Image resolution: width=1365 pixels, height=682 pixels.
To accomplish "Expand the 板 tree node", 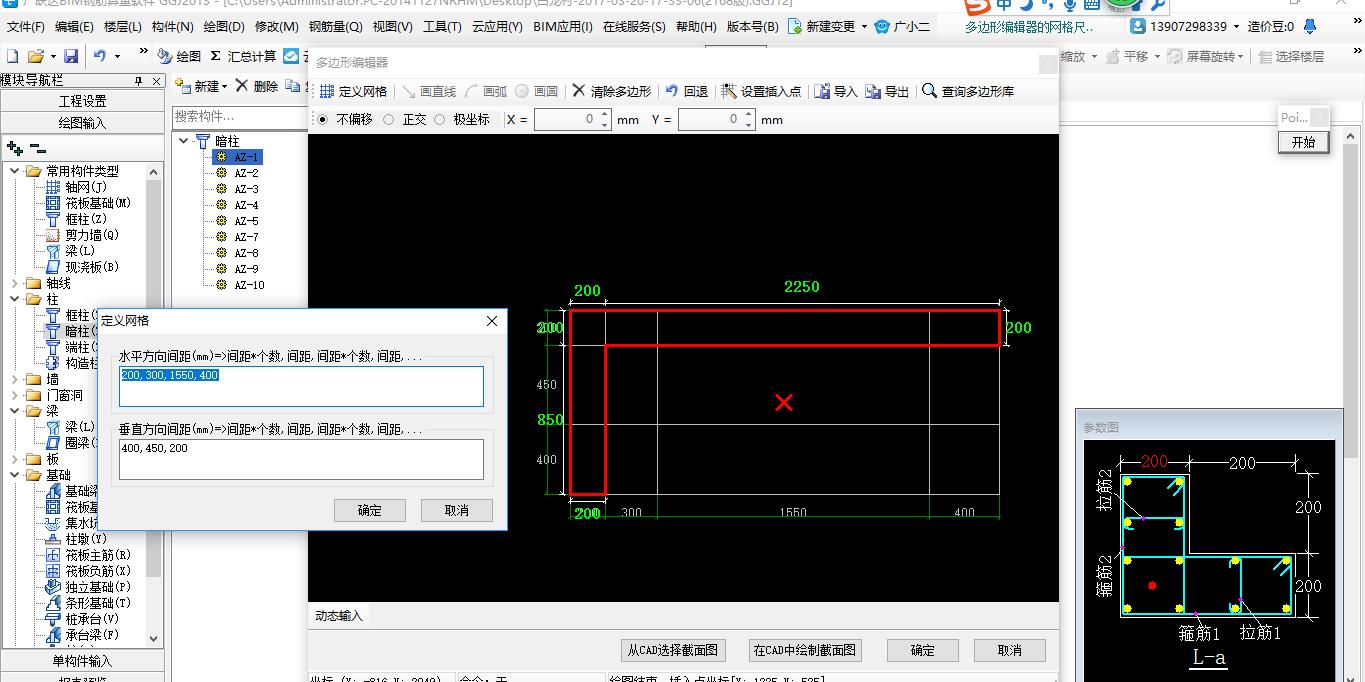I will click(15, 459).
